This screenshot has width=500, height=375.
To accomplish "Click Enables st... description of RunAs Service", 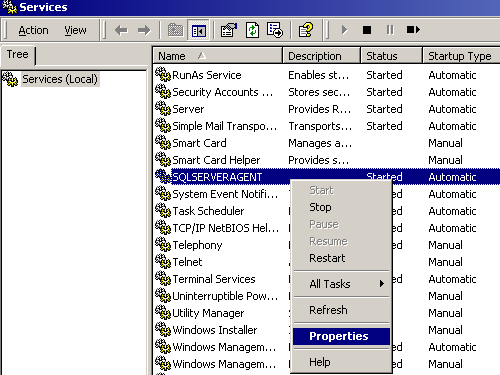I will pyautogui.click(x=319, y=75).
